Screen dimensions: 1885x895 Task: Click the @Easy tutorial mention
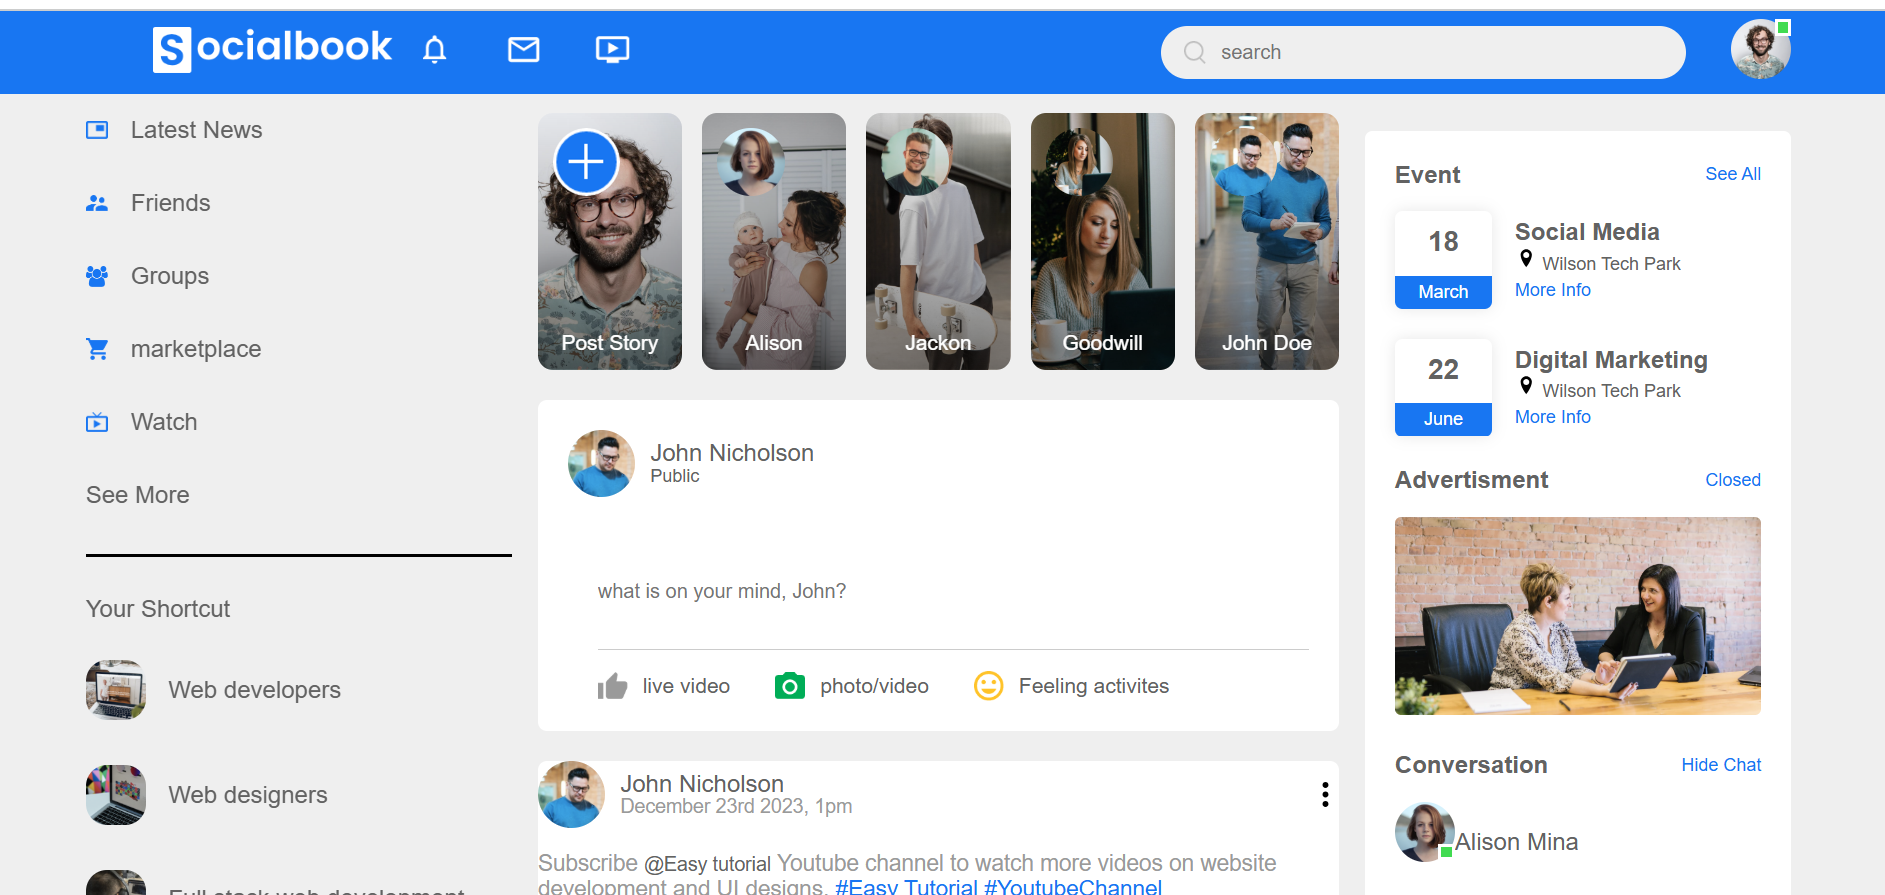(x=707, y=864)
